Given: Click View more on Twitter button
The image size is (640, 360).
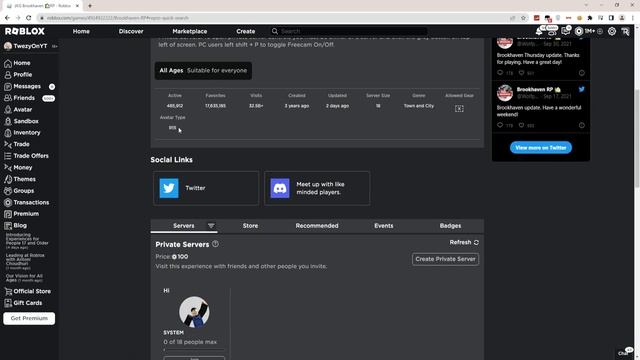Looking at the screenshot, I should [541, 148].
